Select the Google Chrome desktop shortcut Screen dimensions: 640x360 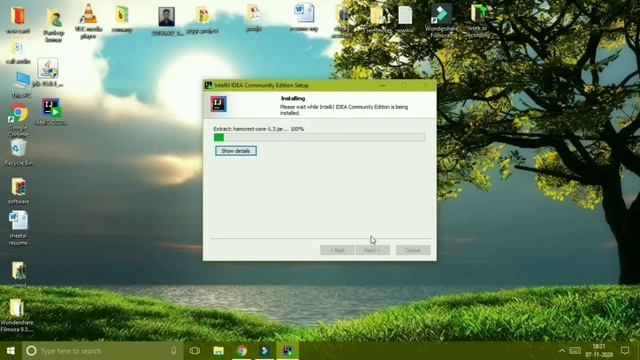(18, 119)
